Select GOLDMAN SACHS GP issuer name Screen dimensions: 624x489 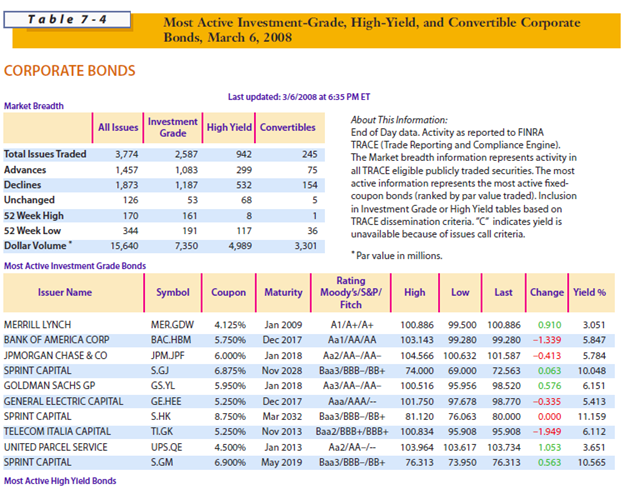[50, 386]
